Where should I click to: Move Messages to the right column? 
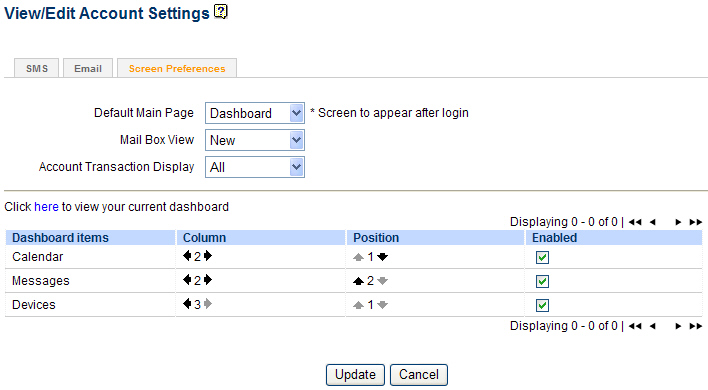[208, 280]
